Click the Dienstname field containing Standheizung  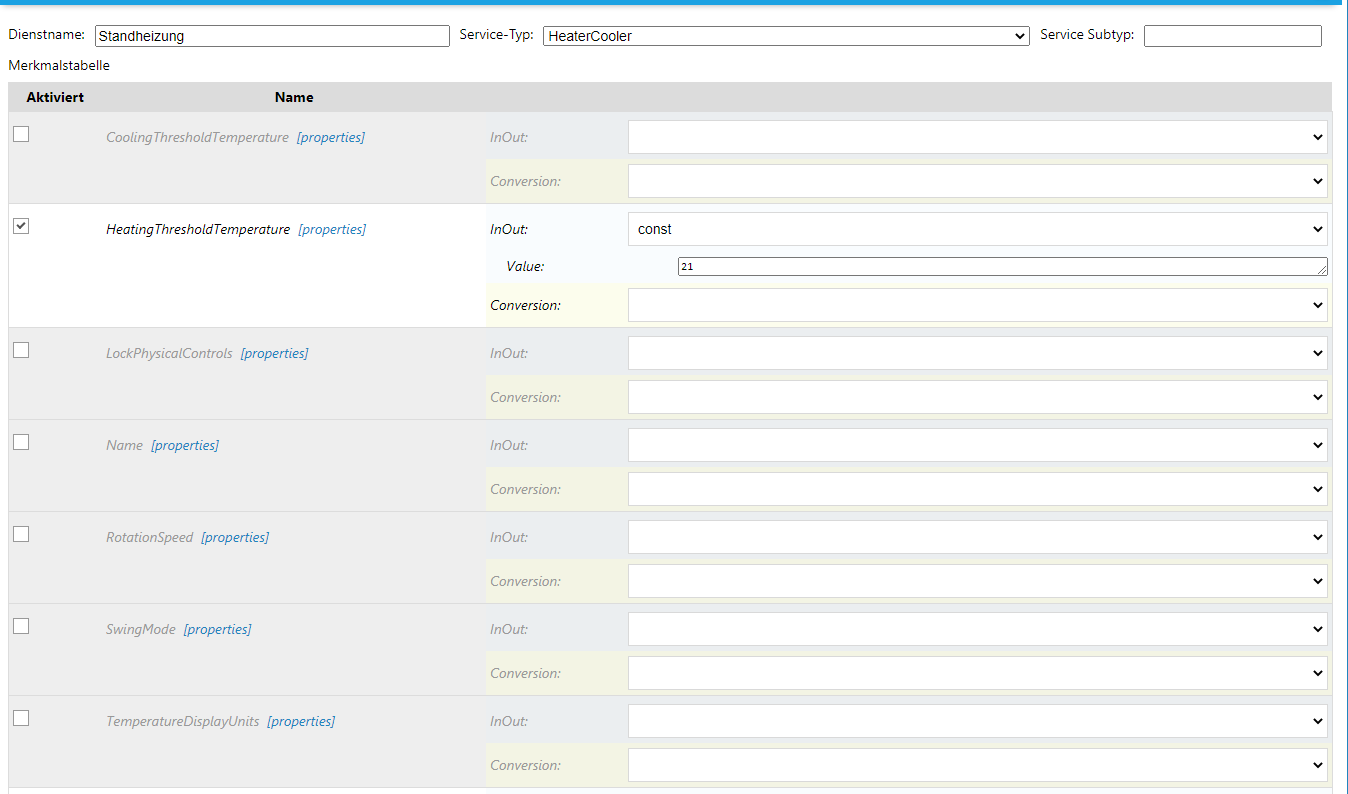point(272,36)
